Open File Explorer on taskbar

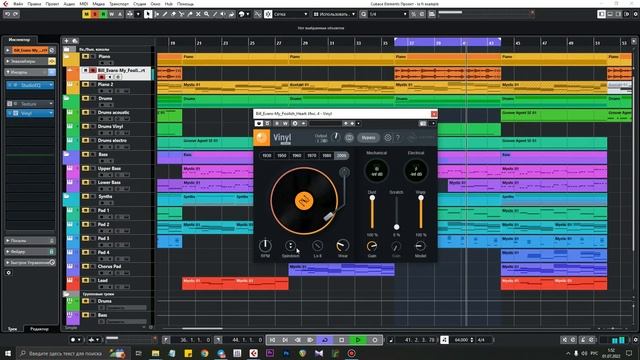pyautogui.click(x=156, y=353)
